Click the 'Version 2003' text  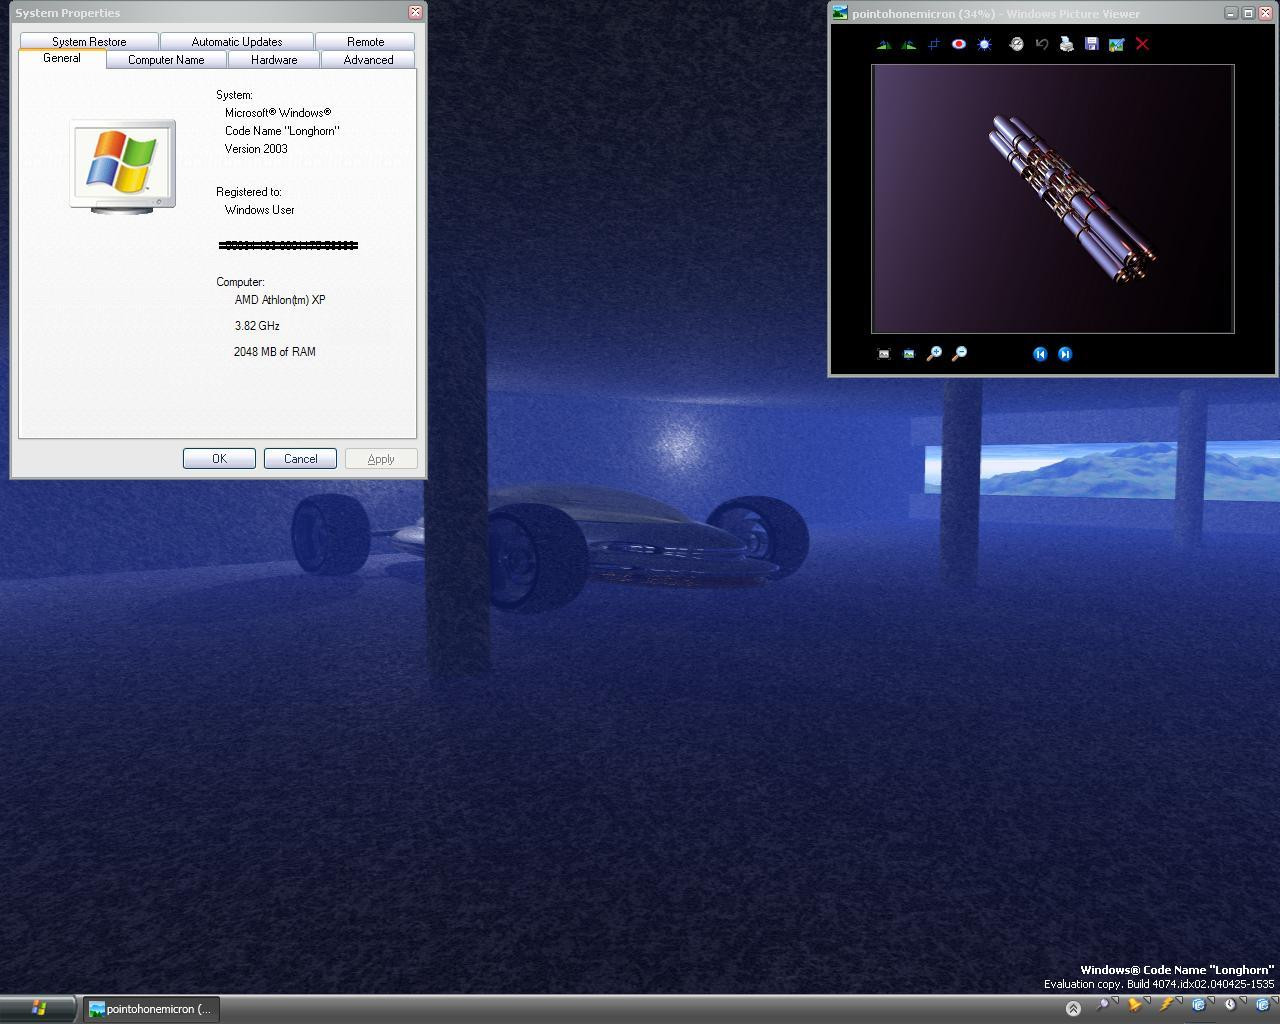[256, 149]
